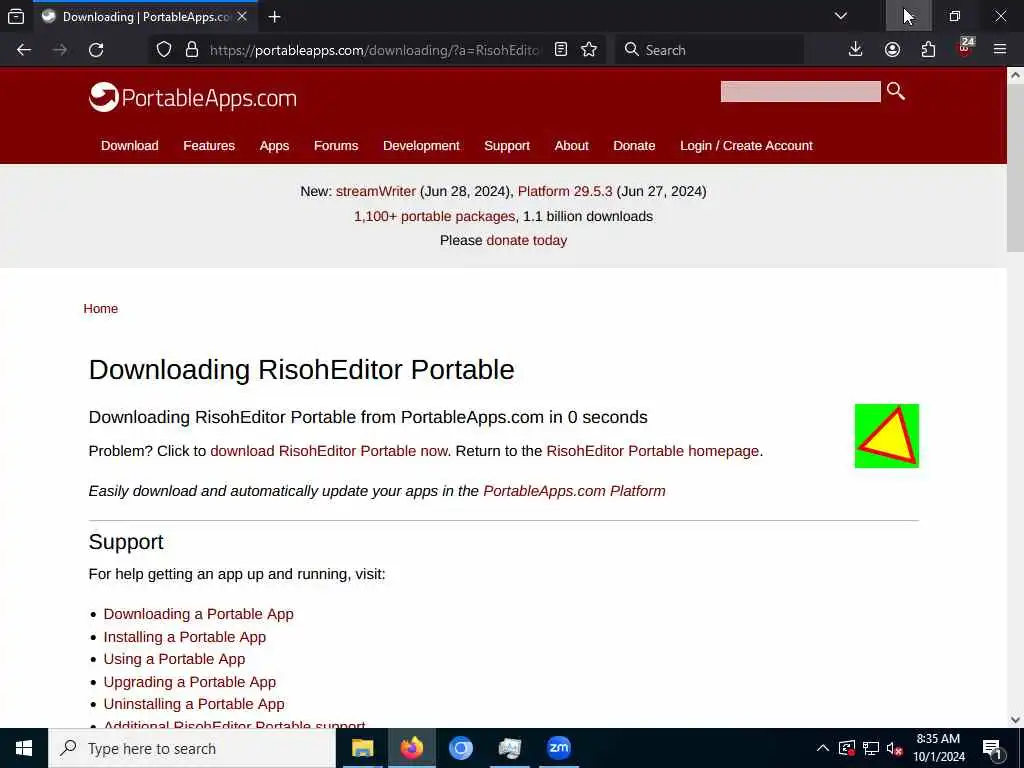
Task: Toggle reader view in address bar
Action: pos(561,50)
